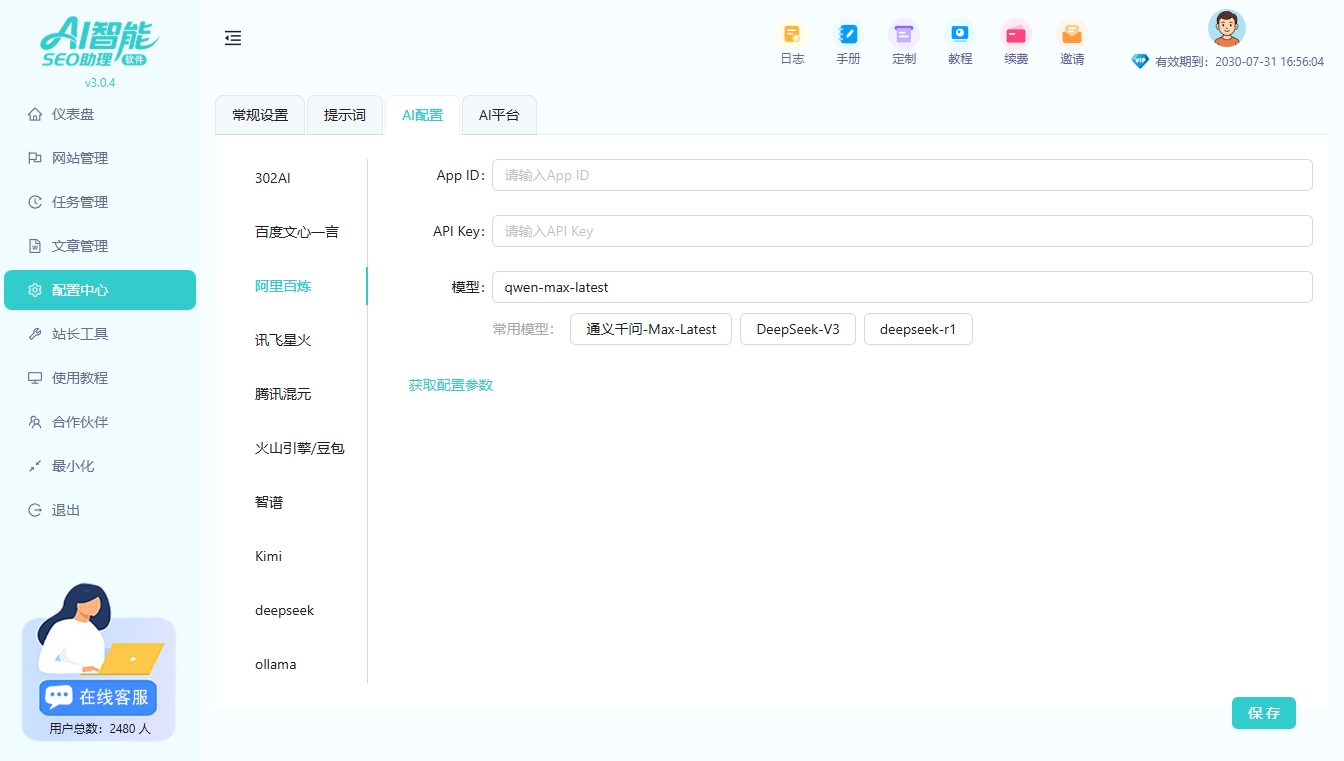Select Kimi from the provider list
Viewport: 1344px width, 761px height.
coord(268,555)
